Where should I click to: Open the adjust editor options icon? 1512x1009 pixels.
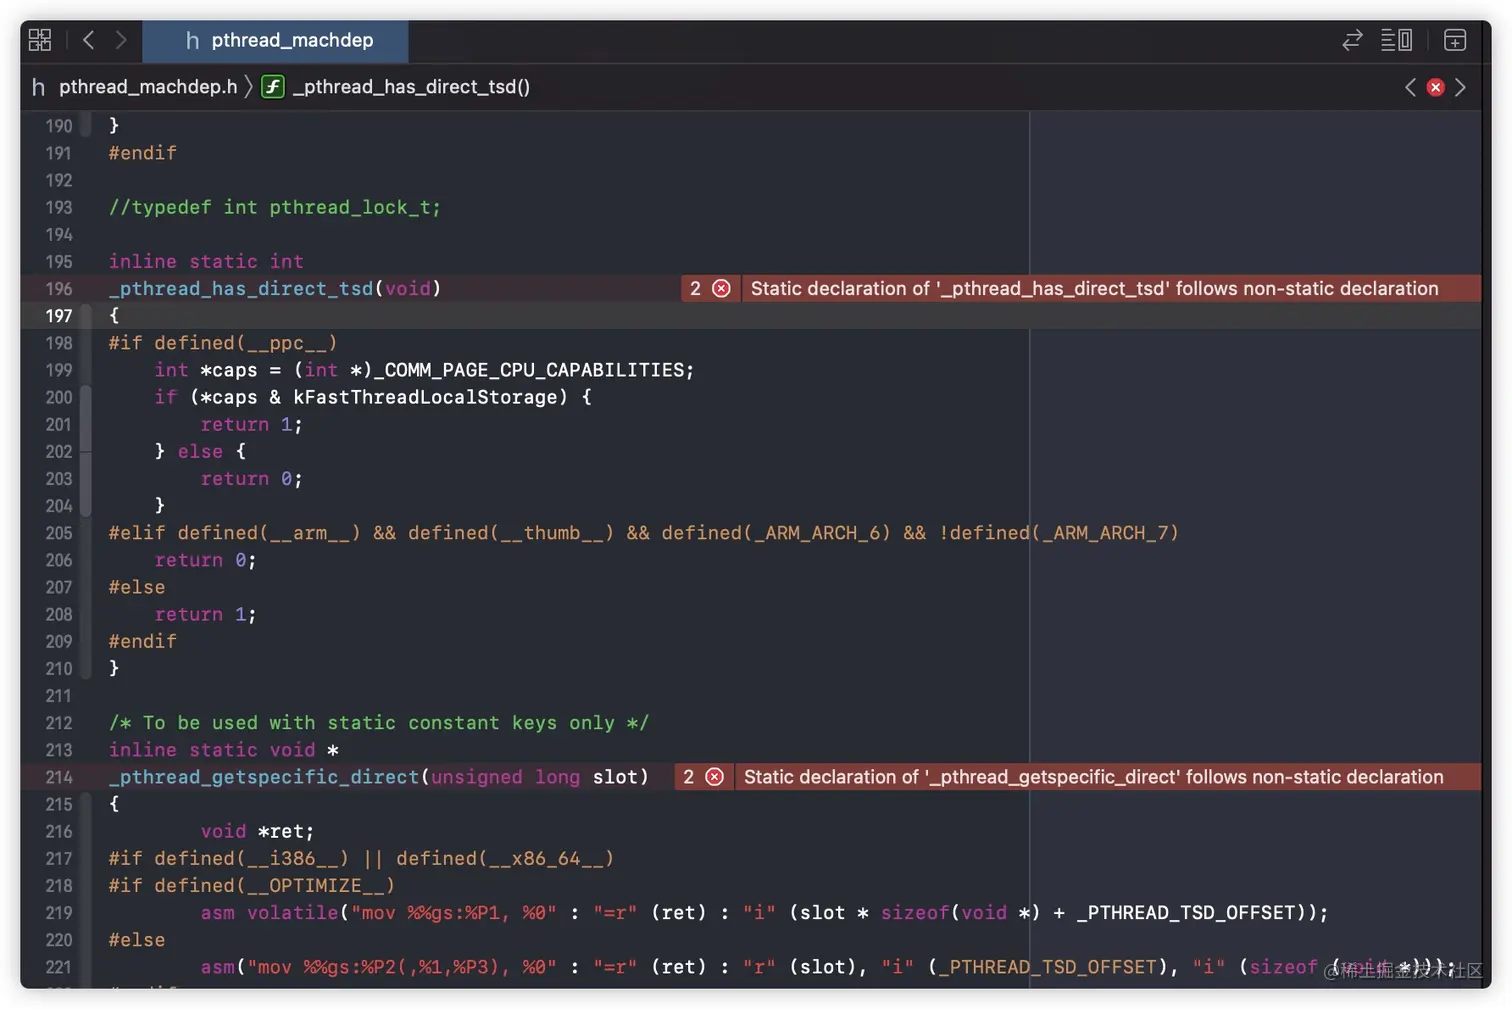click(x=1396, y=40)
